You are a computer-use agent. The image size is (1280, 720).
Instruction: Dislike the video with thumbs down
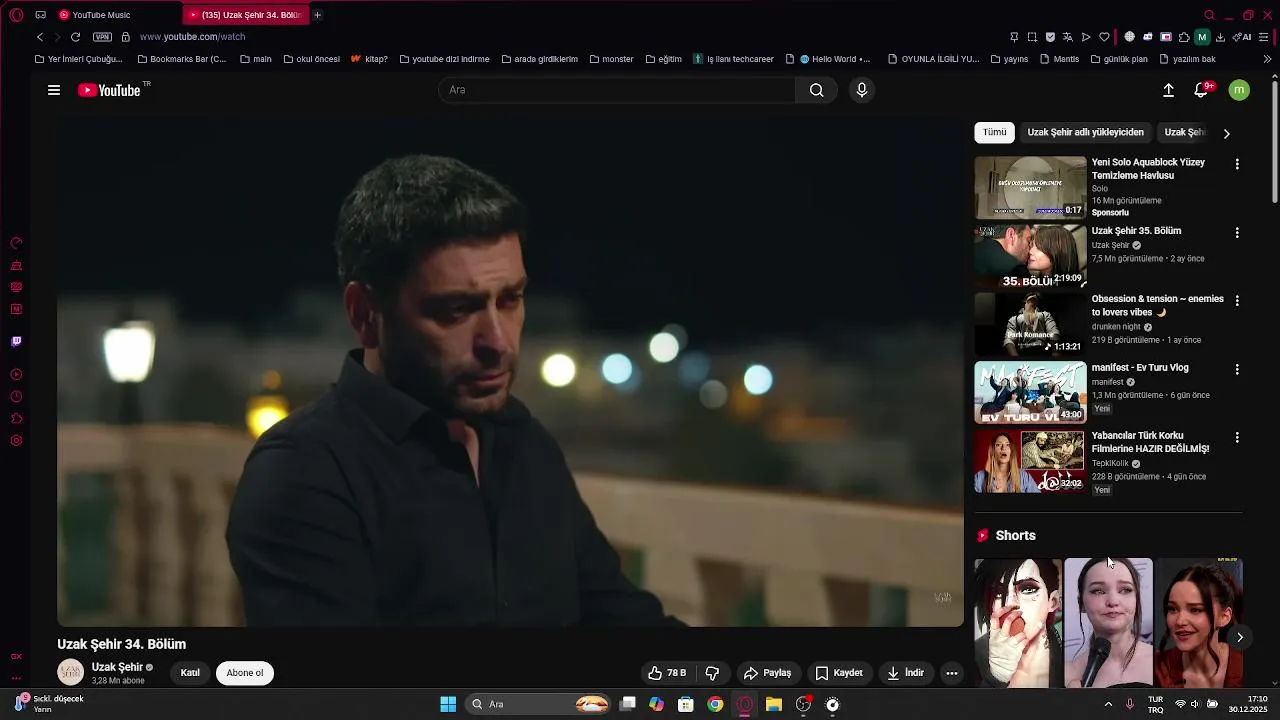tap(713, 673)
